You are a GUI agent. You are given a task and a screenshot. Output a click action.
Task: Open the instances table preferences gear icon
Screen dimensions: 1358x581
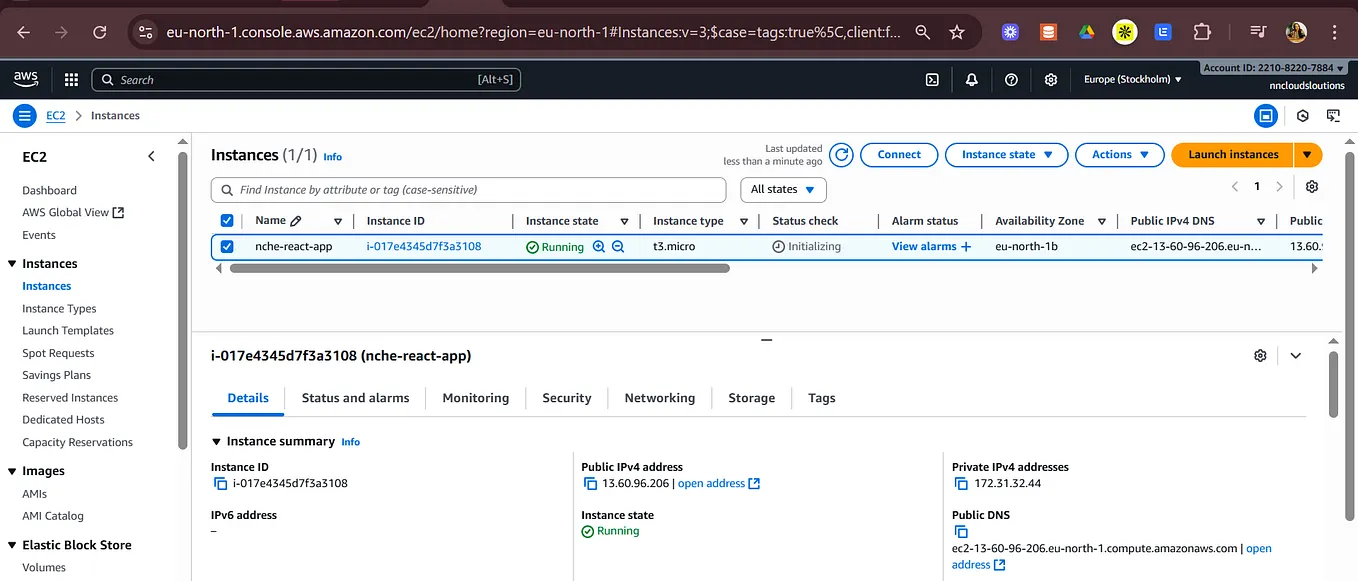coord(1311,187)
